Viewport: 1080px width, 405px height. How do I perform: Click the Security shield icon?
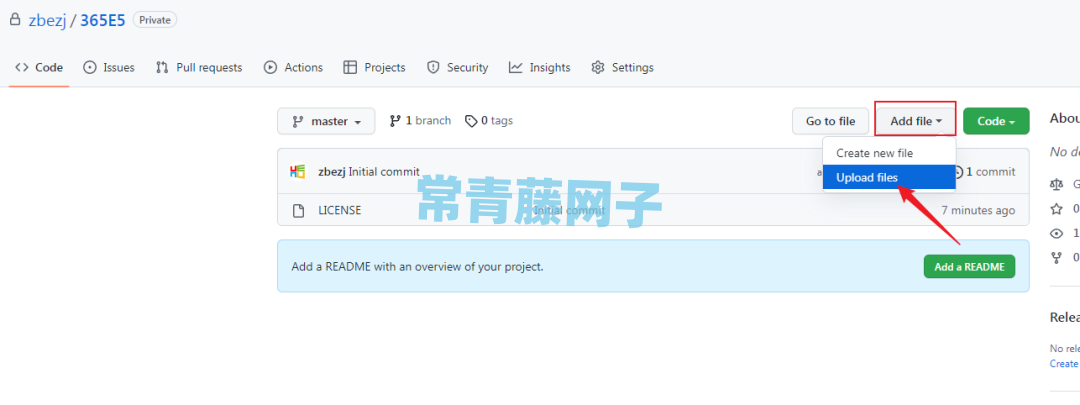click(x=433, y=68)
